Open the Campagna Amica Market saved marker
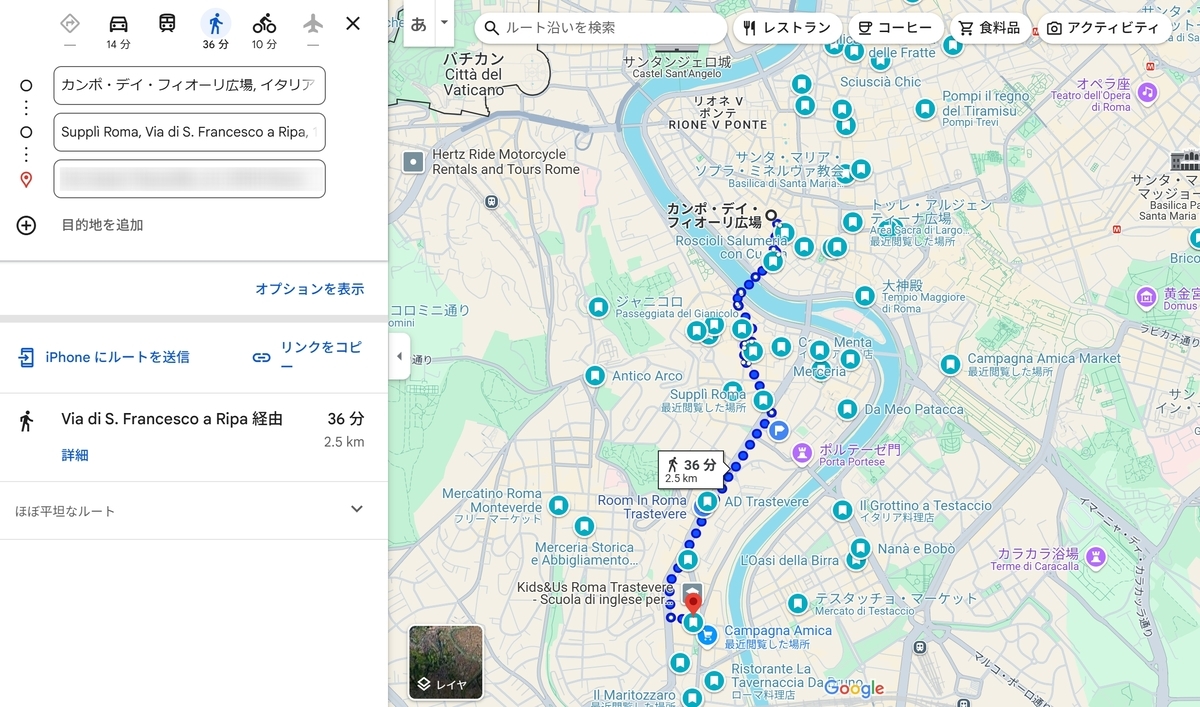This screenshot has height=707, width=1200. (949, 364)
